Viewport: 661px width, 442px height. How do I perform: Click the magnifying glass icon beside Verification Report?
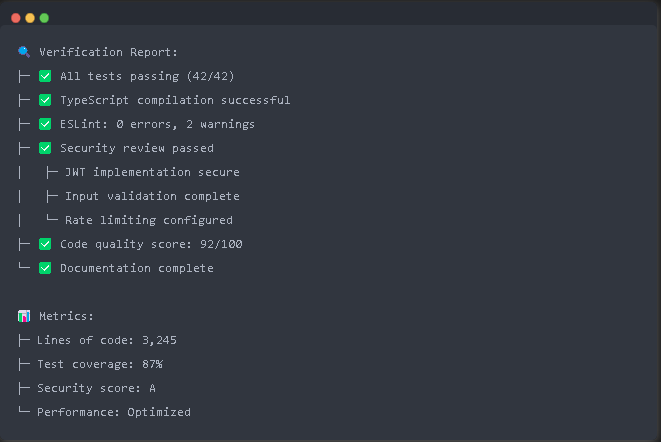tap(24, 52)
